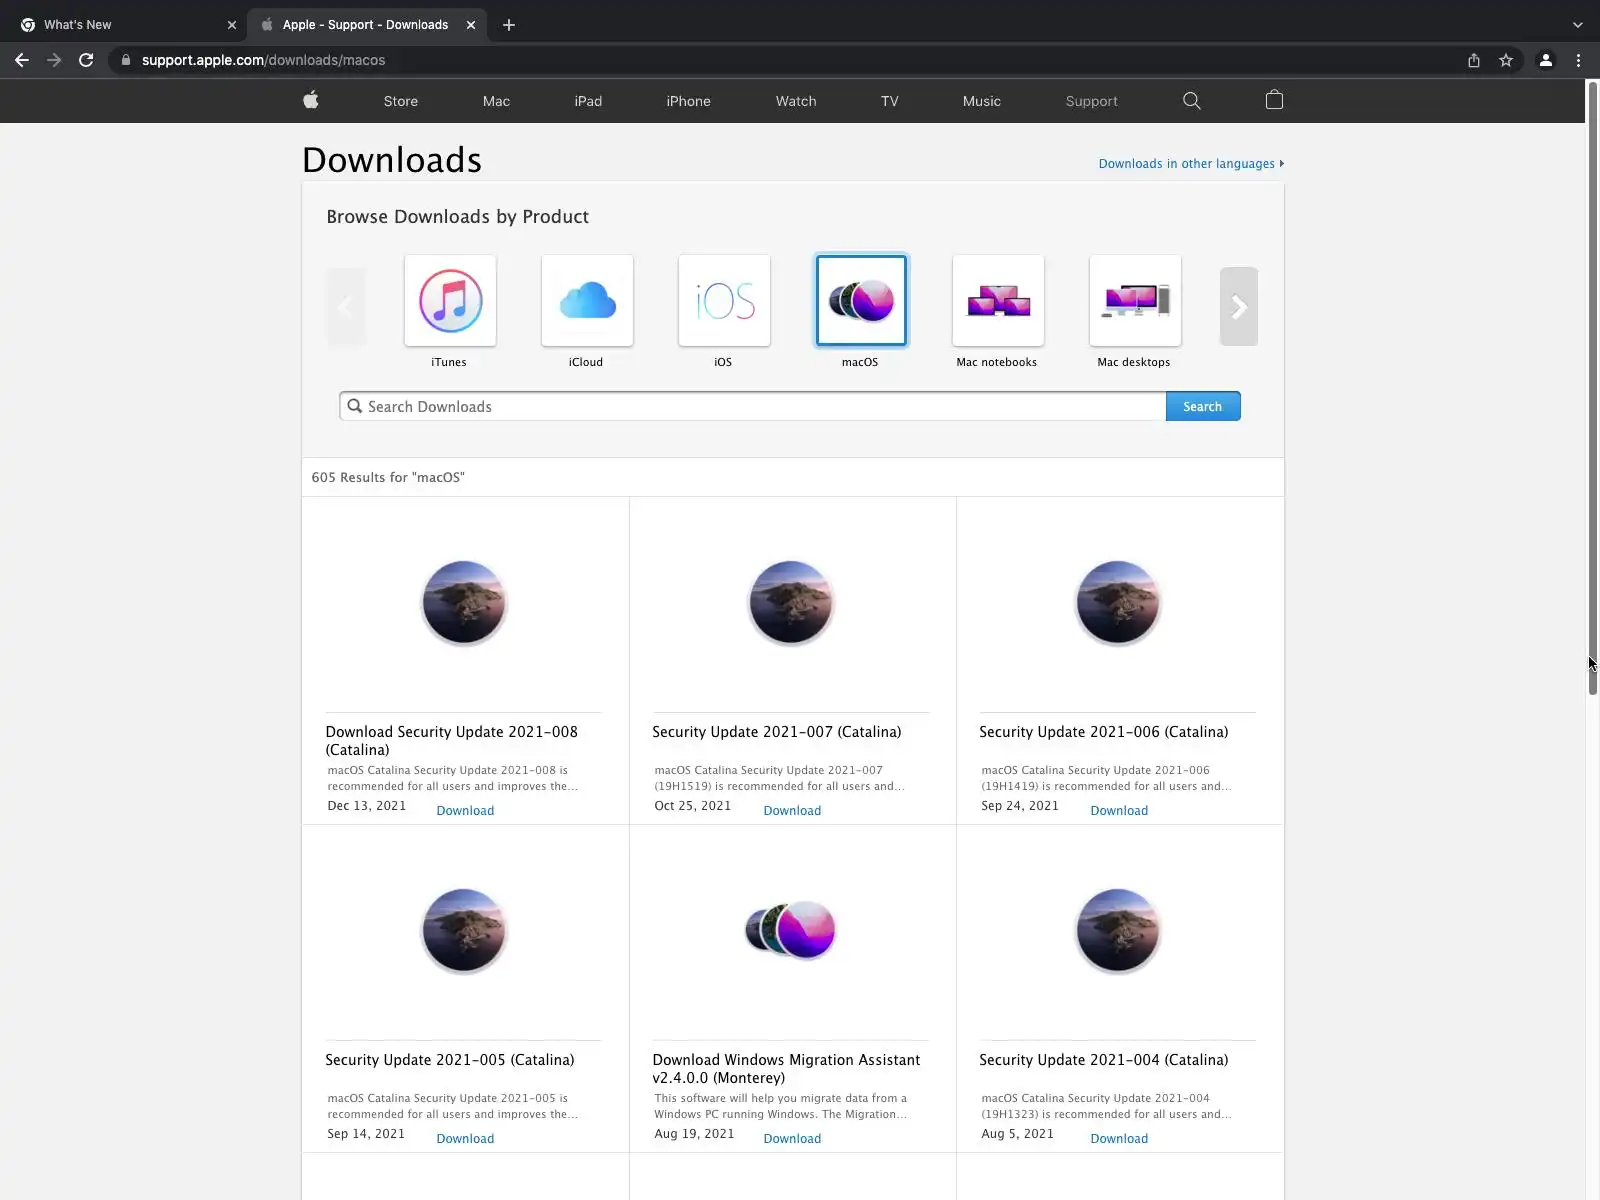Click the site lock icon in address bar

click(x=126, y=60)
